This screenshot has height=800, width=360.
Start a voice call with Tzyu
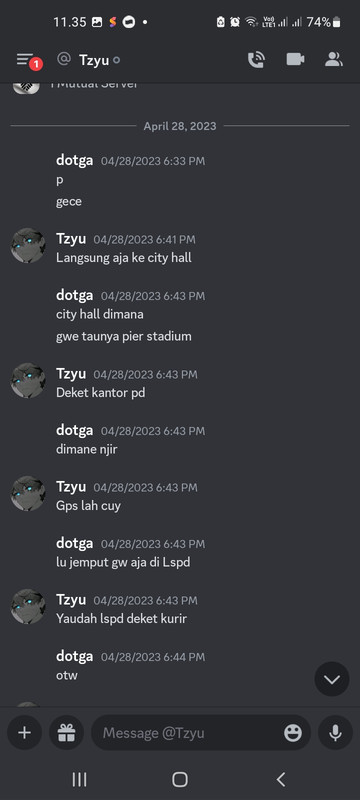tap(255, 60)
